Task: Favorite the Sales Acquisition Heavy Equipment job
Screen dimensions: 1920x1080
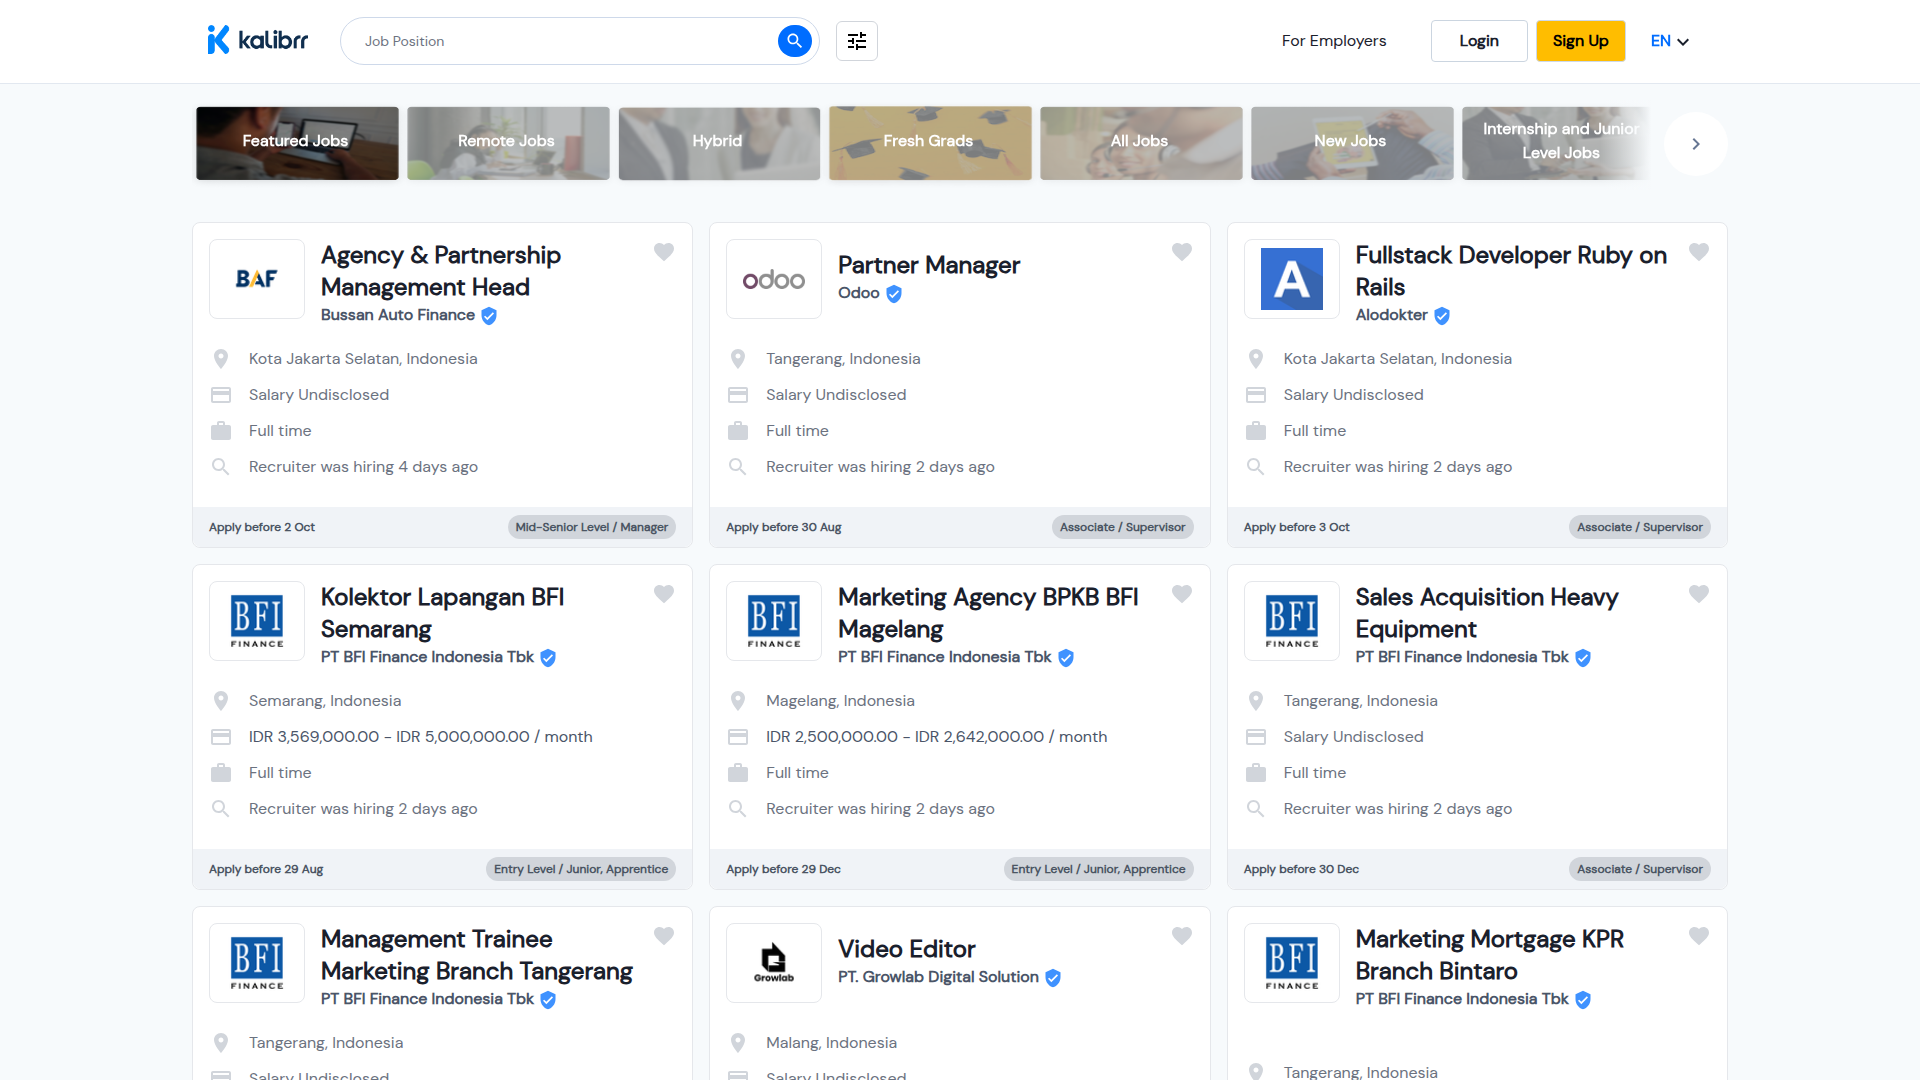Action: click(1699, 594)
